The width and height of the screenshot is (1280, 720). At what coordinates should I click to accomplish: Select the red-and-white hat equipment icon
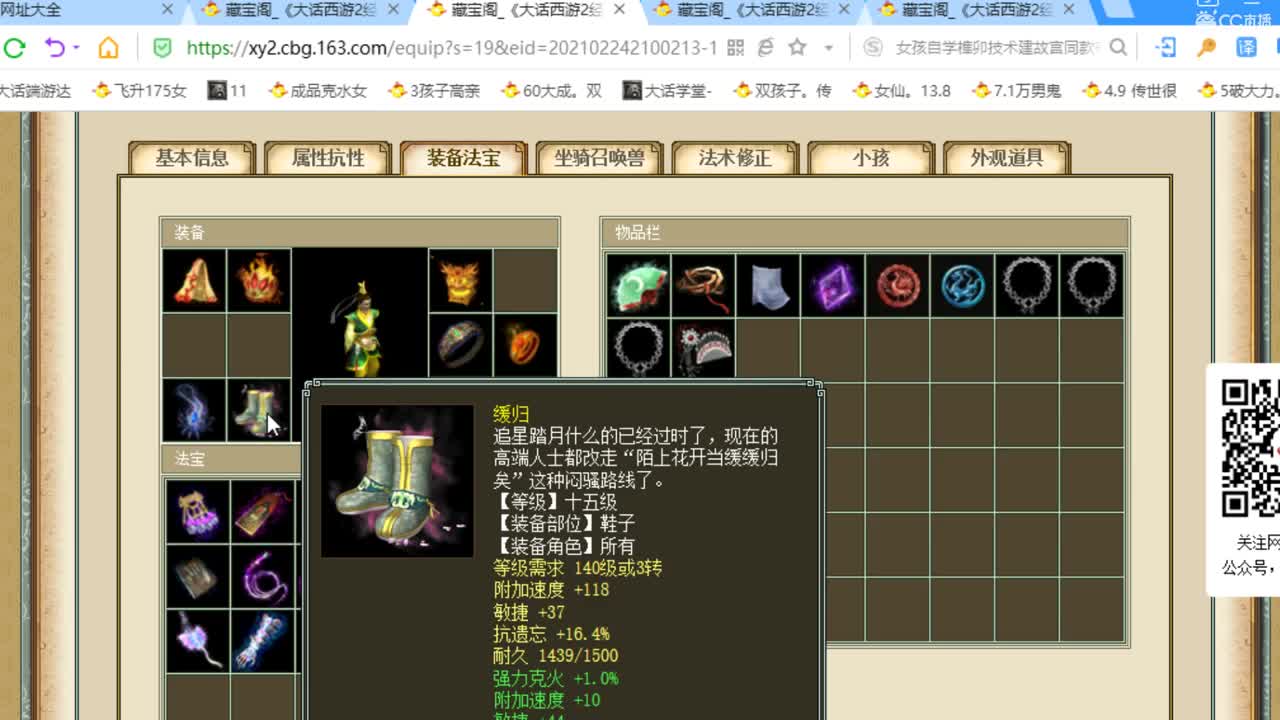pos(194,281)
